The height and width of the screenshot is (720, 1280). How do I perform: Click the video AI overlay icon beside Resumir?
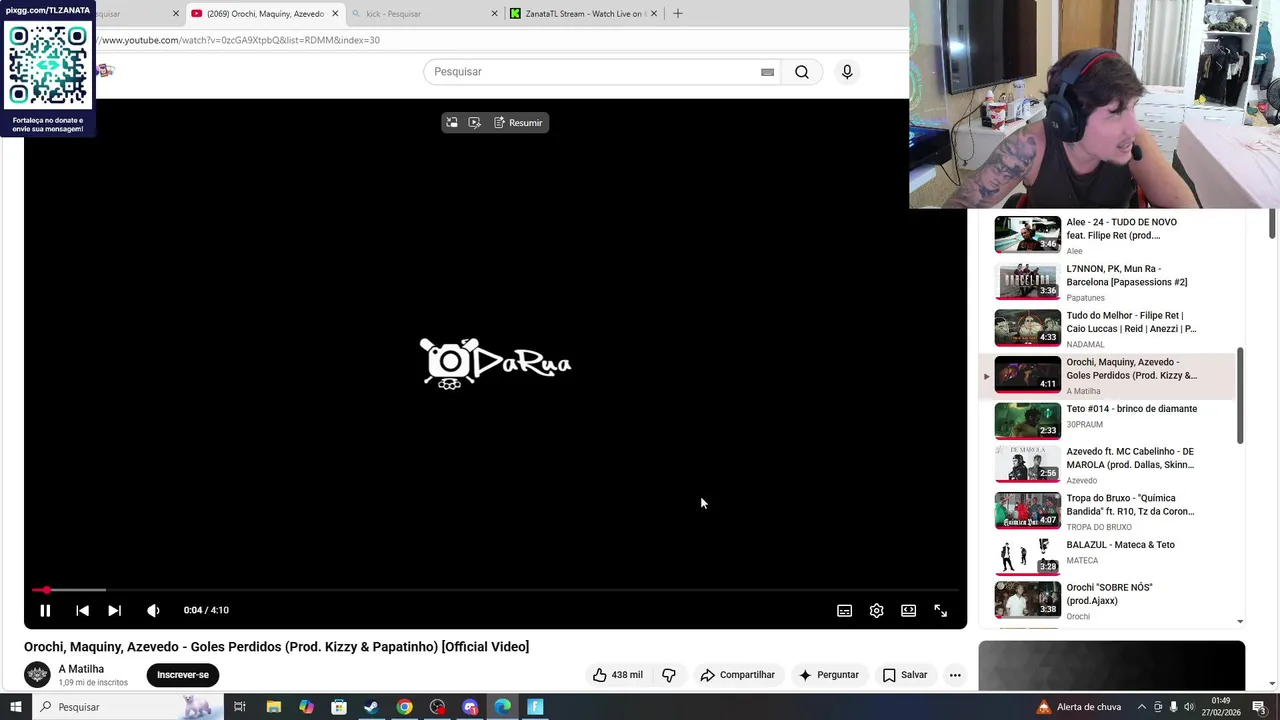474,123
